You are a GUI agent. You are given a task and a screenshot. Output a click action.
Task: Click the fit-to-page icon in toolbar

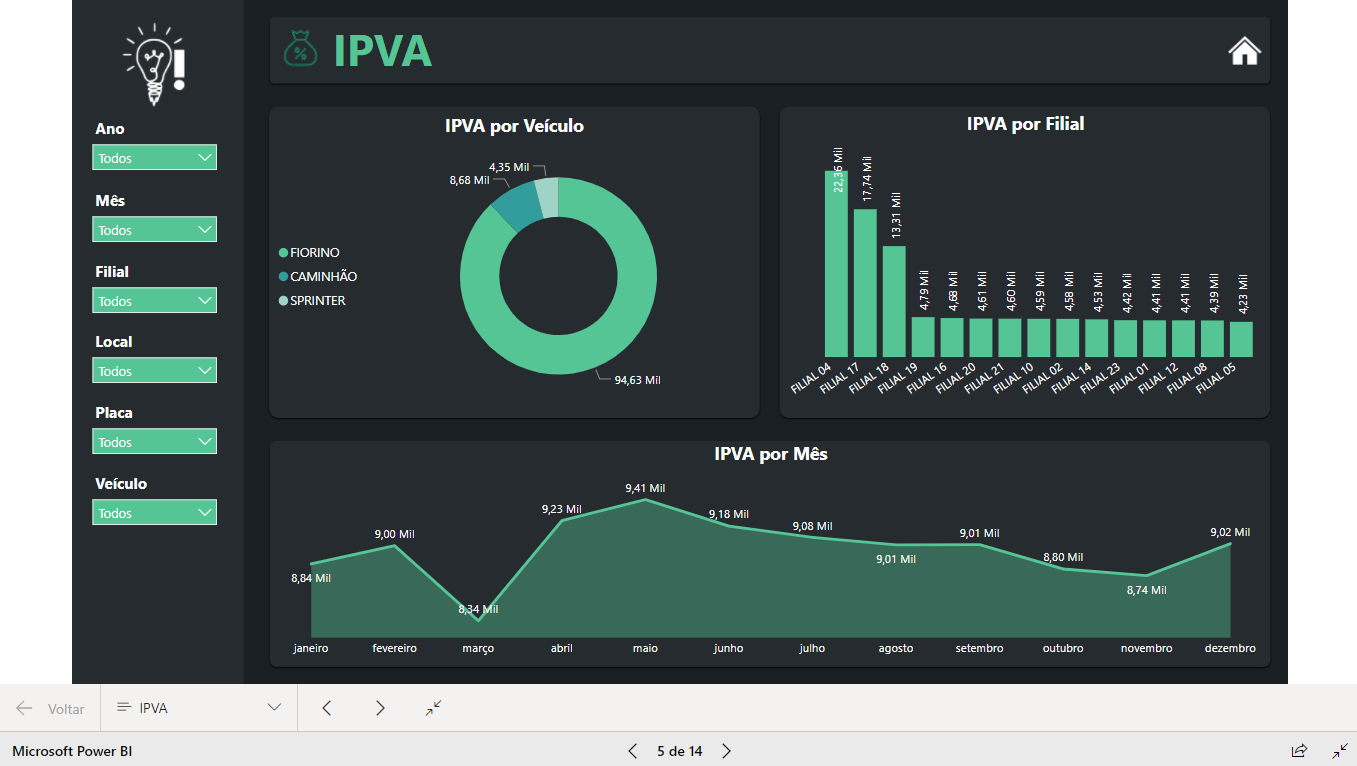click(x=432, y=708)
